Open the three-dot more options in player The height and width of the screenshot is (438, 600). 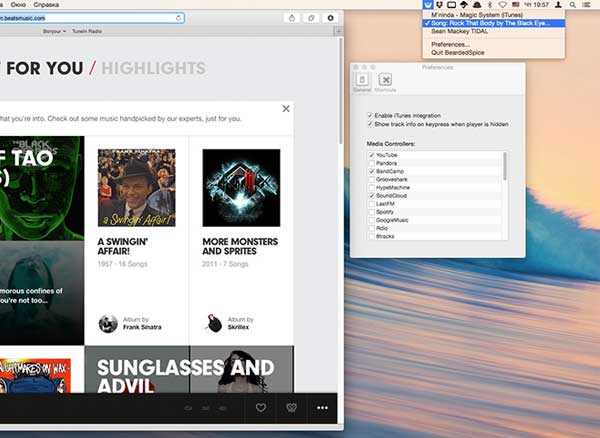point(322,408)
